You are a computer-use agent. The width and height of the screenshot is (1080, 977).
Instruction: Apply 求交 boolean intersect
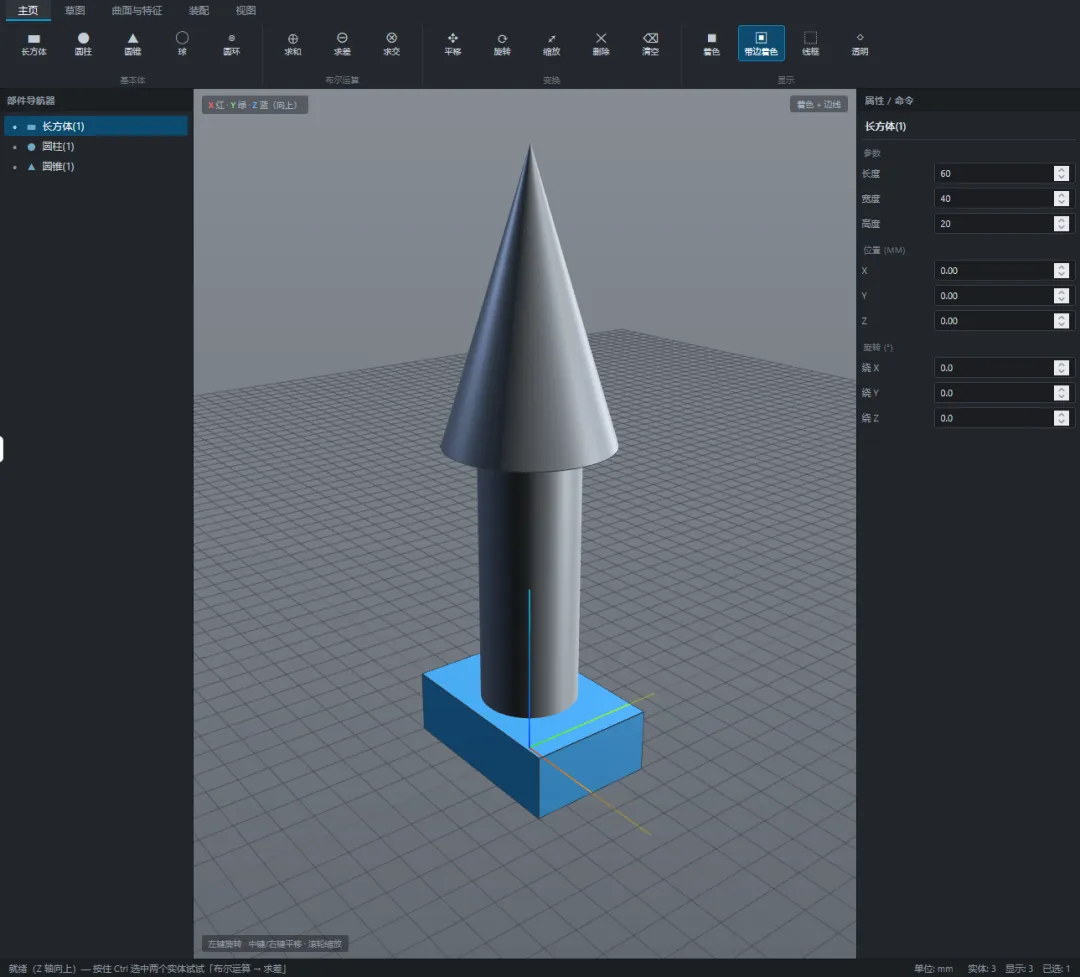[x=391, y=43]
